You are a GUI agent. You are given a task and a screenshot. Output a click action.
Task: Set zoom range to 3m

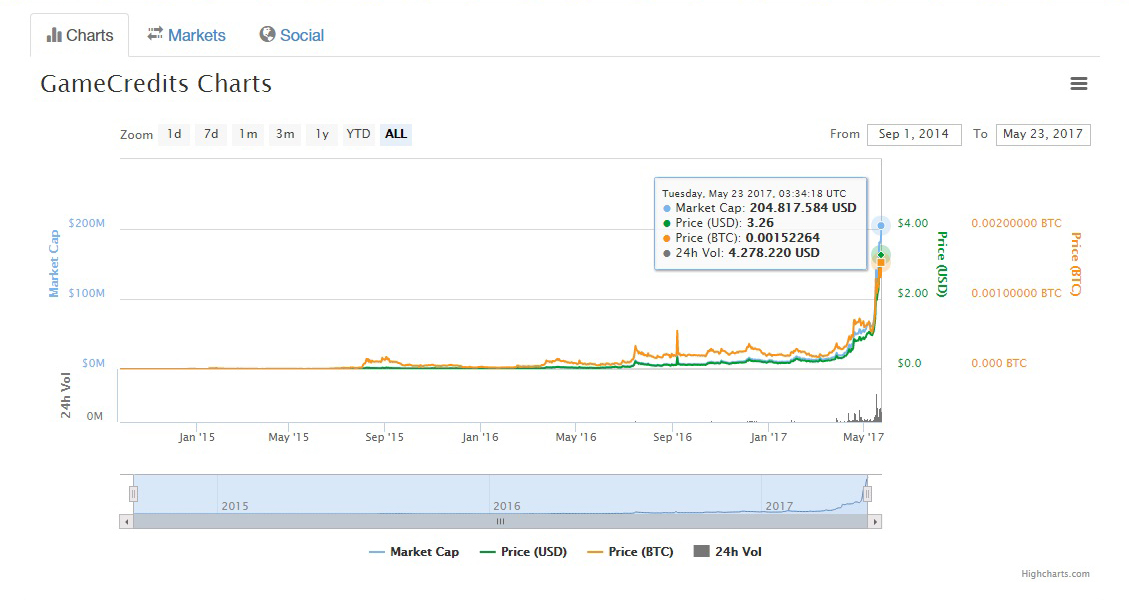[285, 134]
